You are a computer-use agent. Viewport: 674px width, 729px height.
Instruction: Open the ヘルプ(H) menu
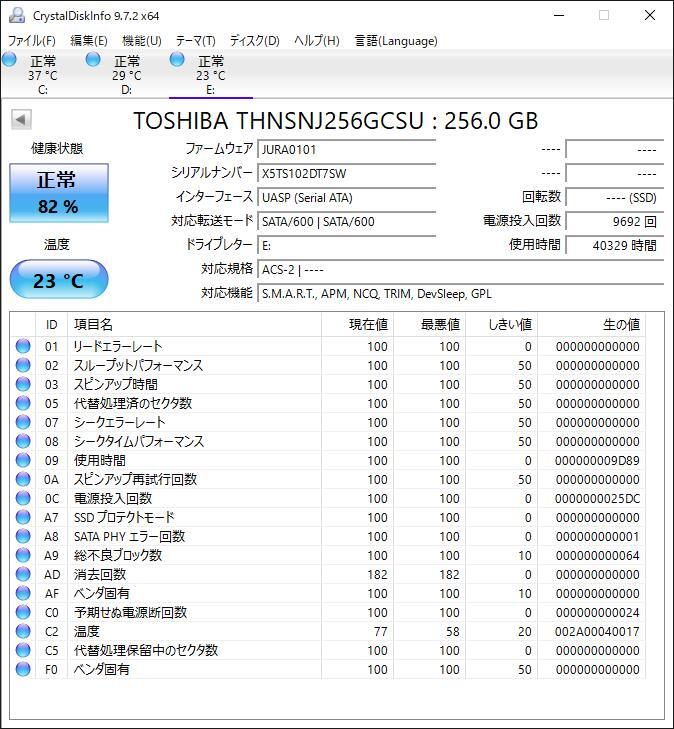coord(317,41)
